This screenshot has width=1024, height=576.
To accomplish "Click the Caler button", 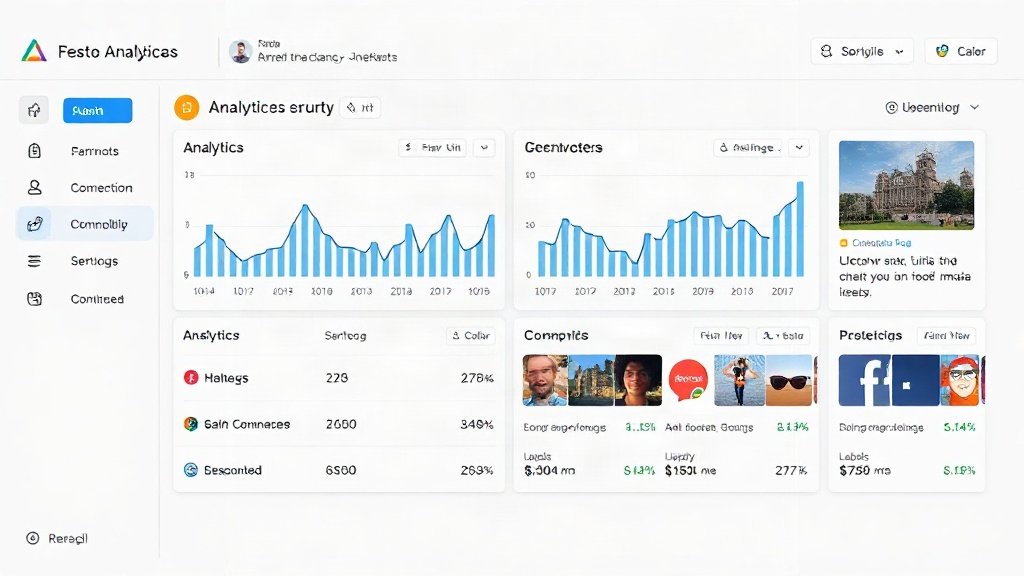I will point(961,51).
